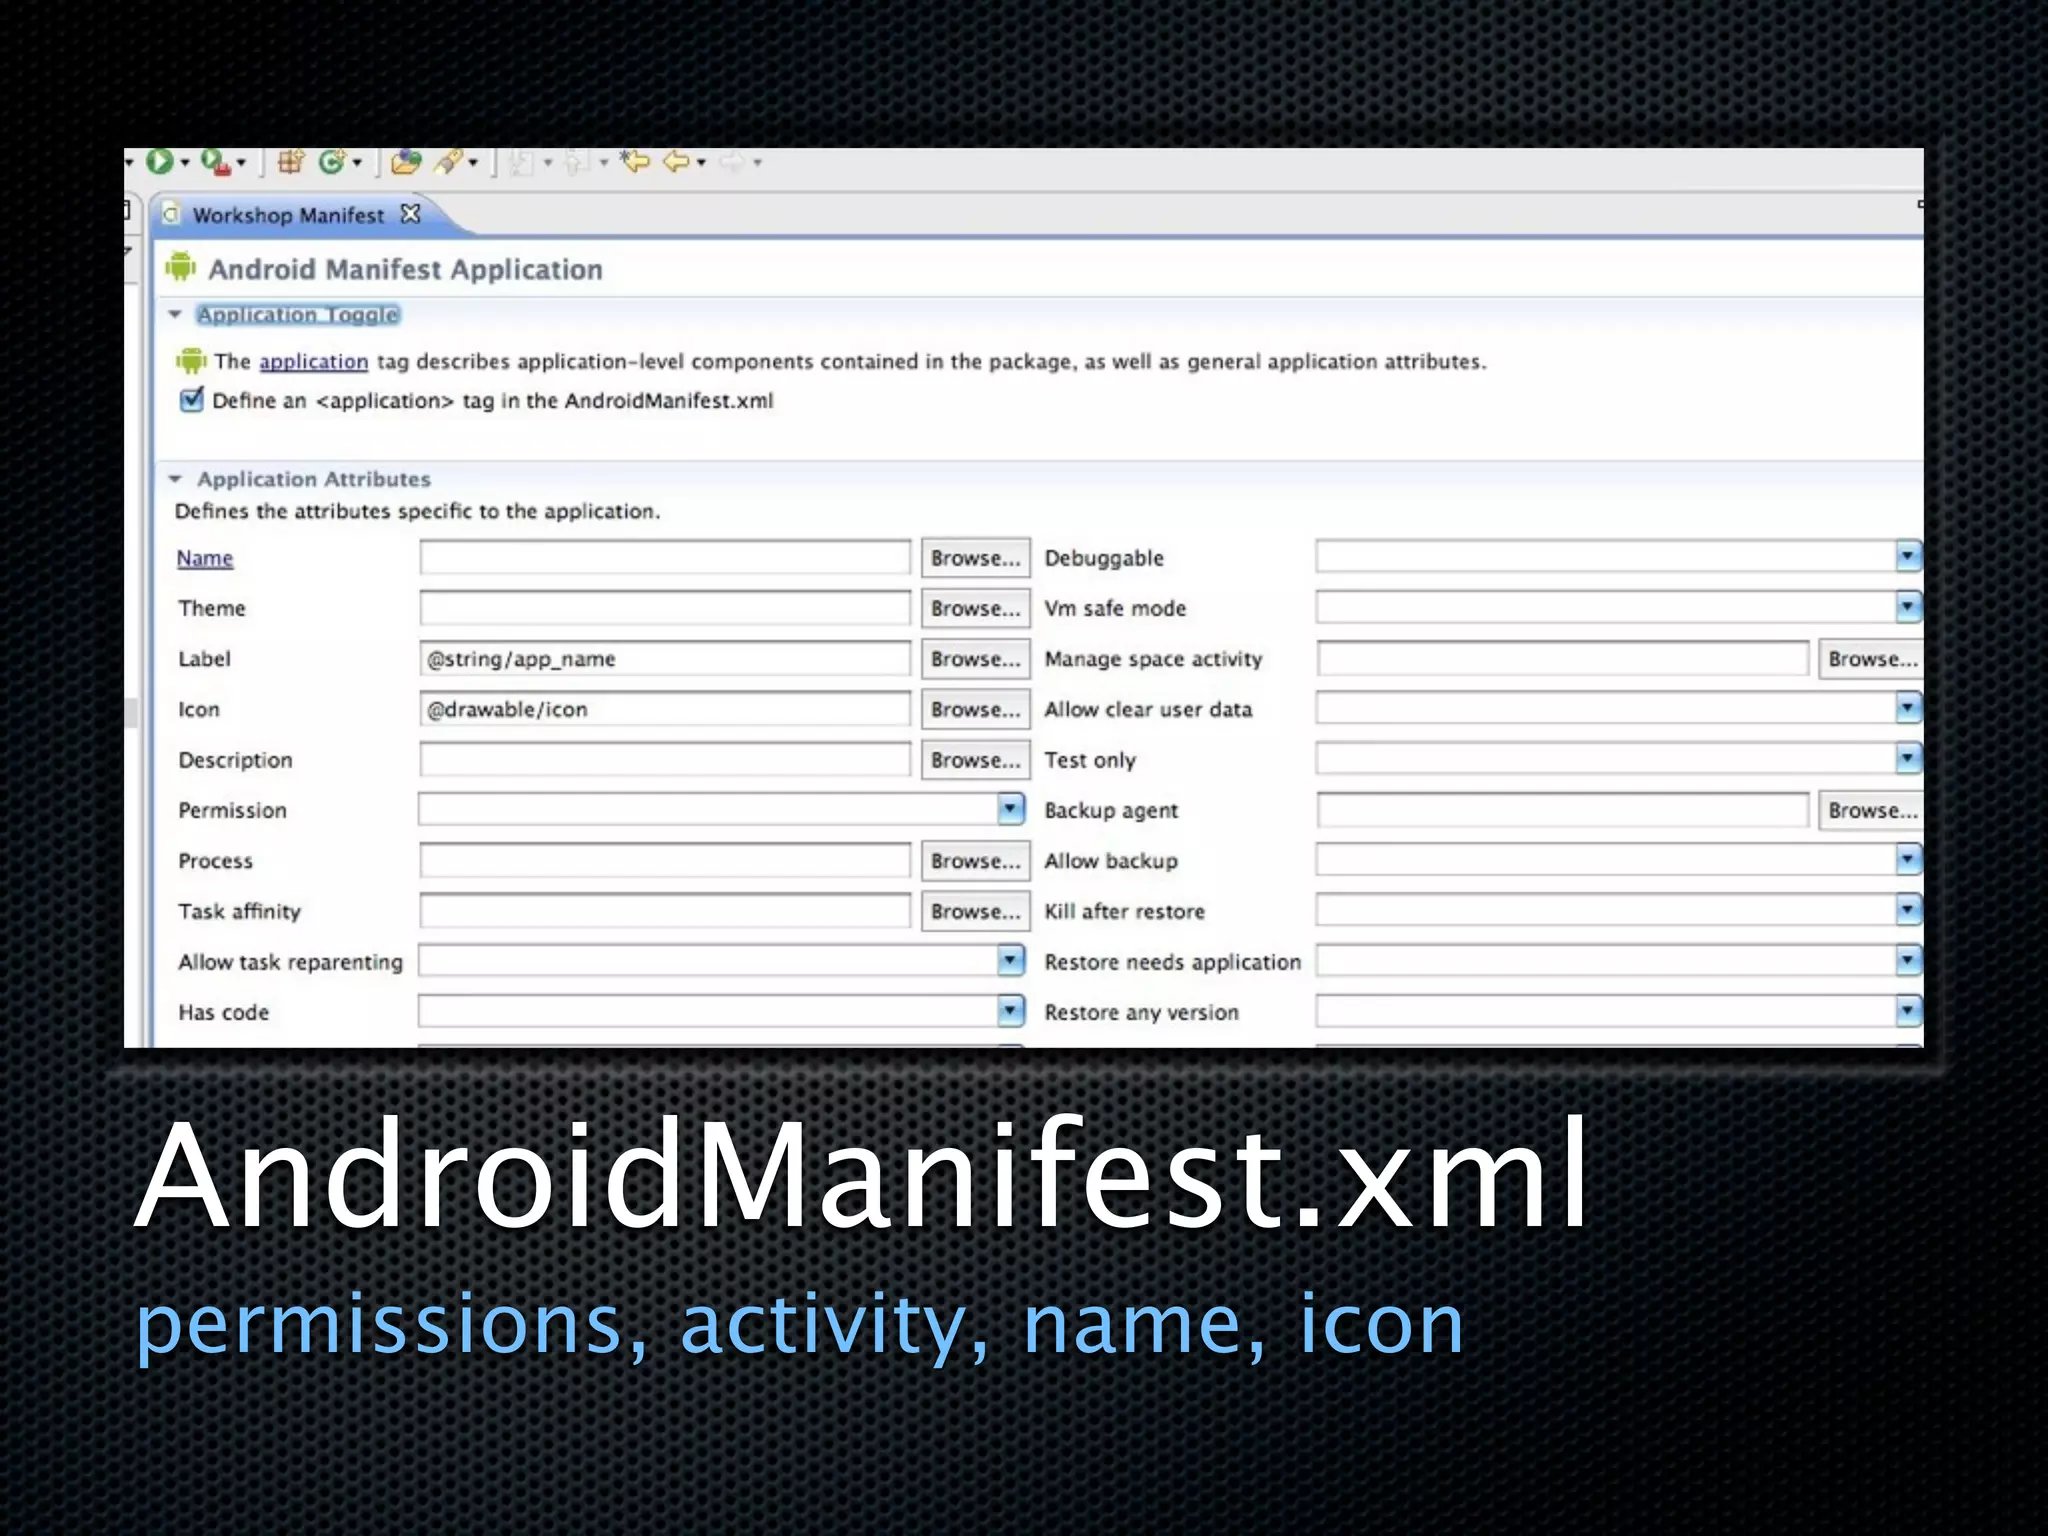This screenshot has height=1536, width=2048.
Task: Browse for the Name attribute
Action: (x=975, y=558)
